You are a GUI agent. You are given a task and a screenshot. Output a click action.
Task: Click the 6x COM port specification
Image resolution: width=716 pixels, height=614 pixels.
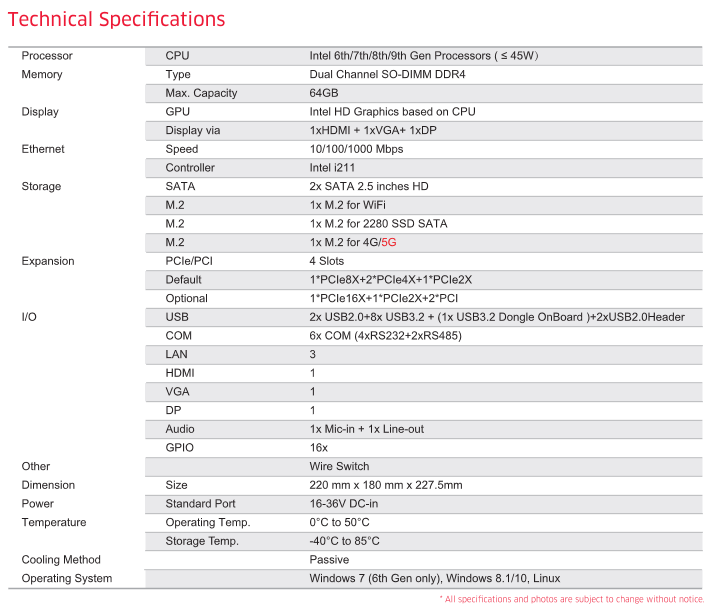[385, 336]
